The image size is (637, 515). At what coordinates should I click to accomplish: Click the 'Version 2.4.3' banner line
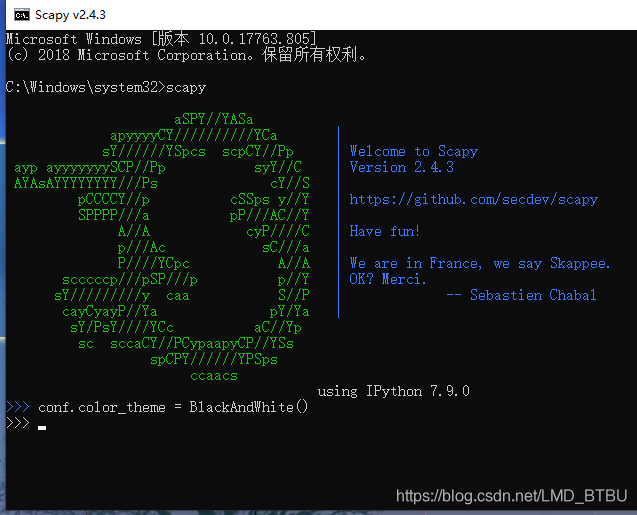tap(401, 167)
